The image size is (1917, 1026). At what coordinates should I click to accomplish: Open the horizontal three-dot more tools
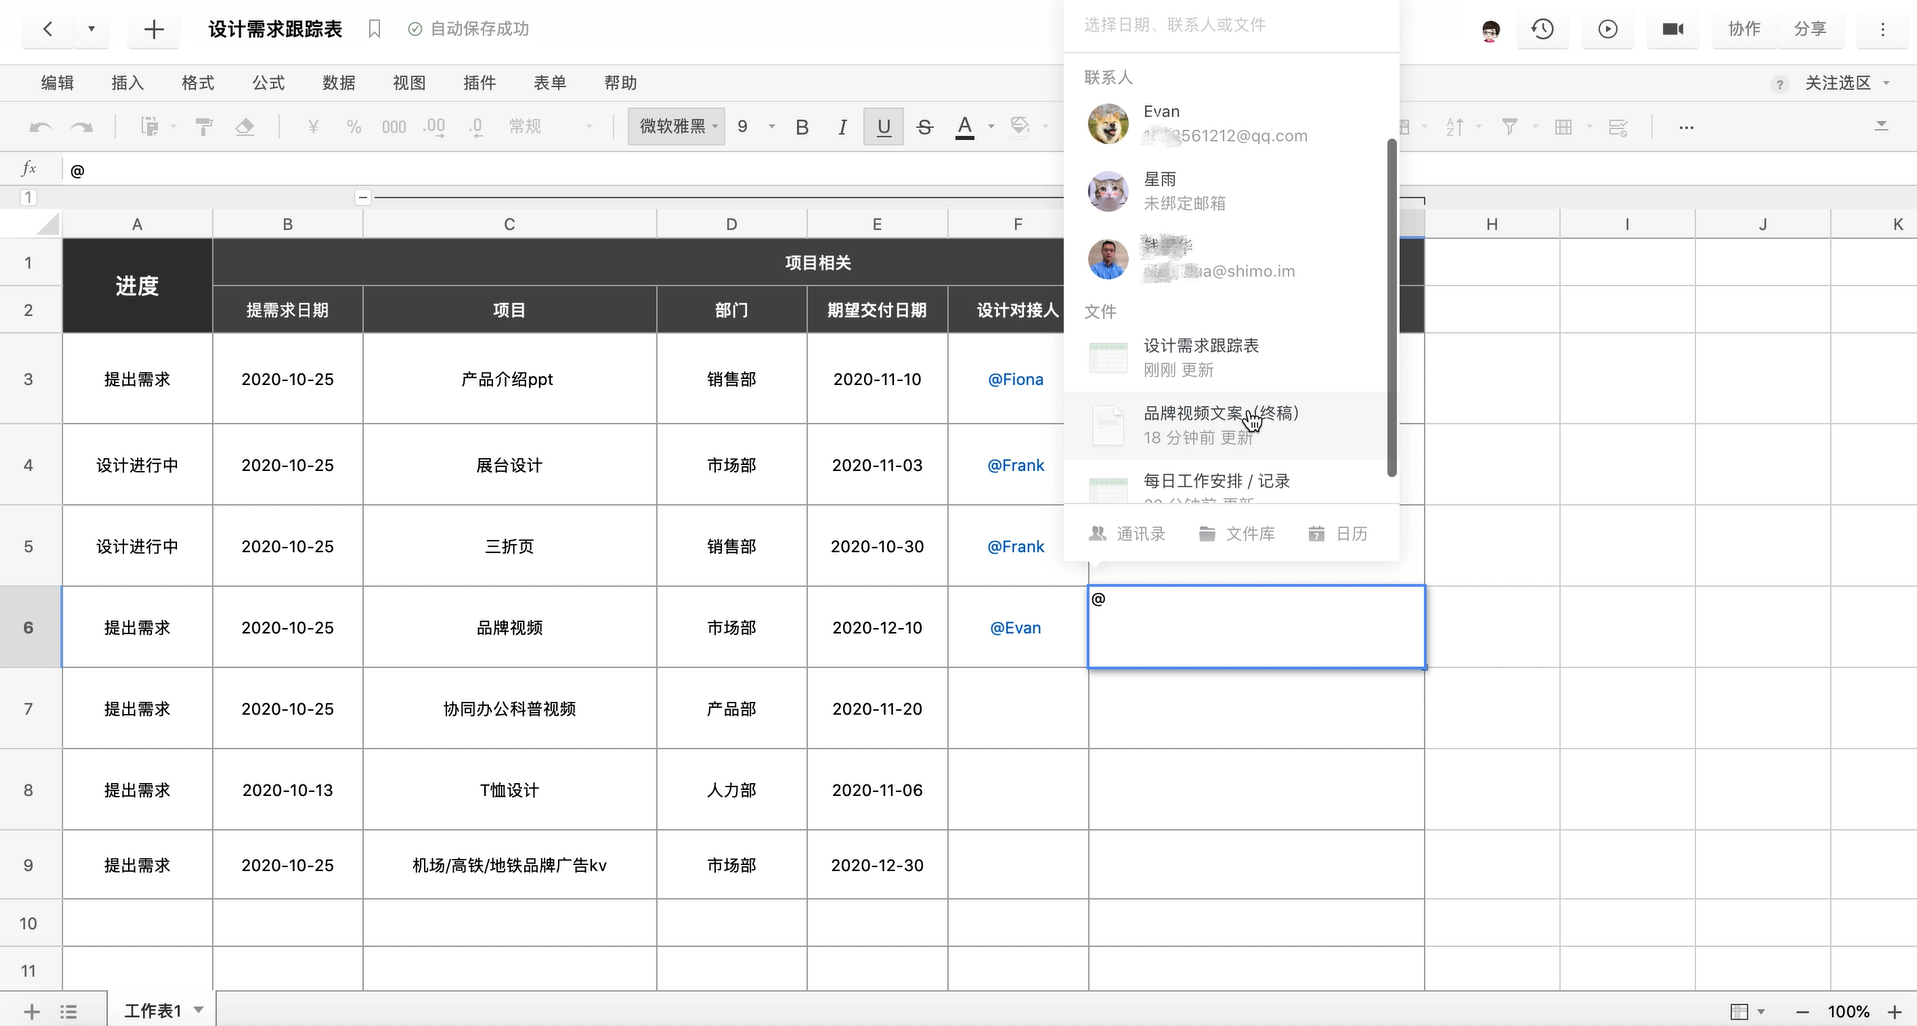(x=1686, y=127)
